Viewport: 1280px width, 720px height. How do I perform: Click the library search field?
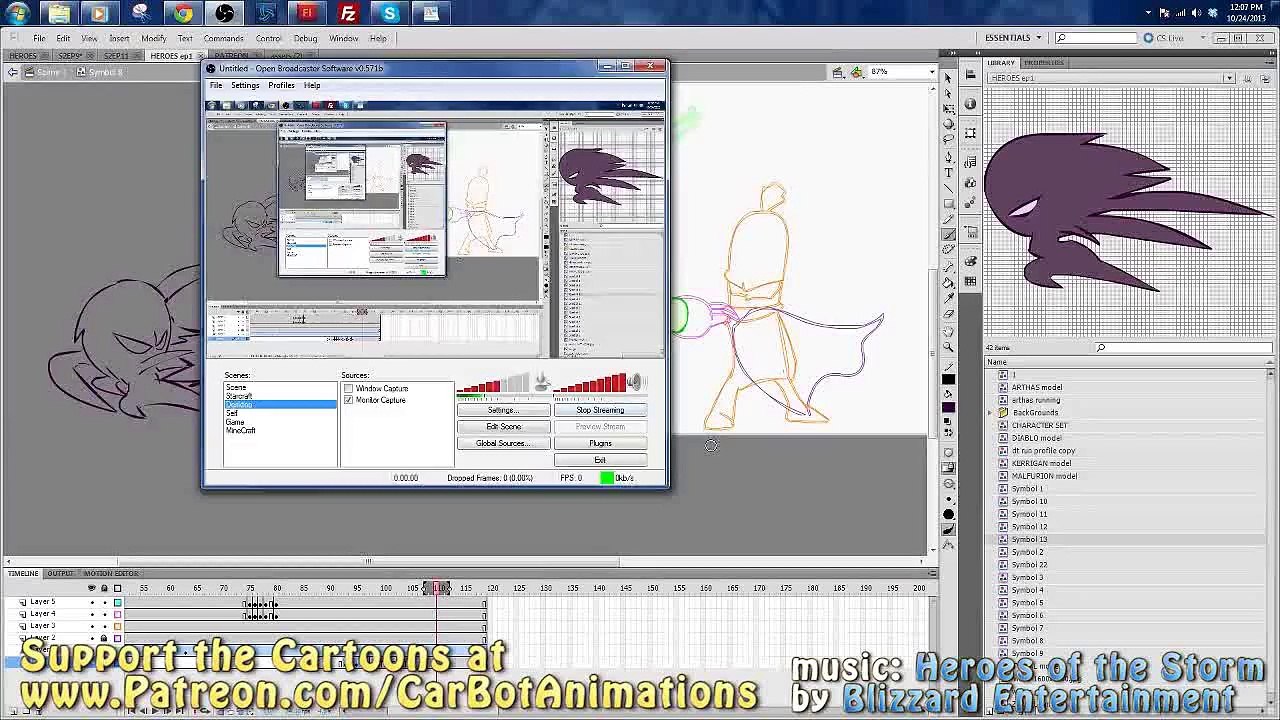click(1183, 348)
